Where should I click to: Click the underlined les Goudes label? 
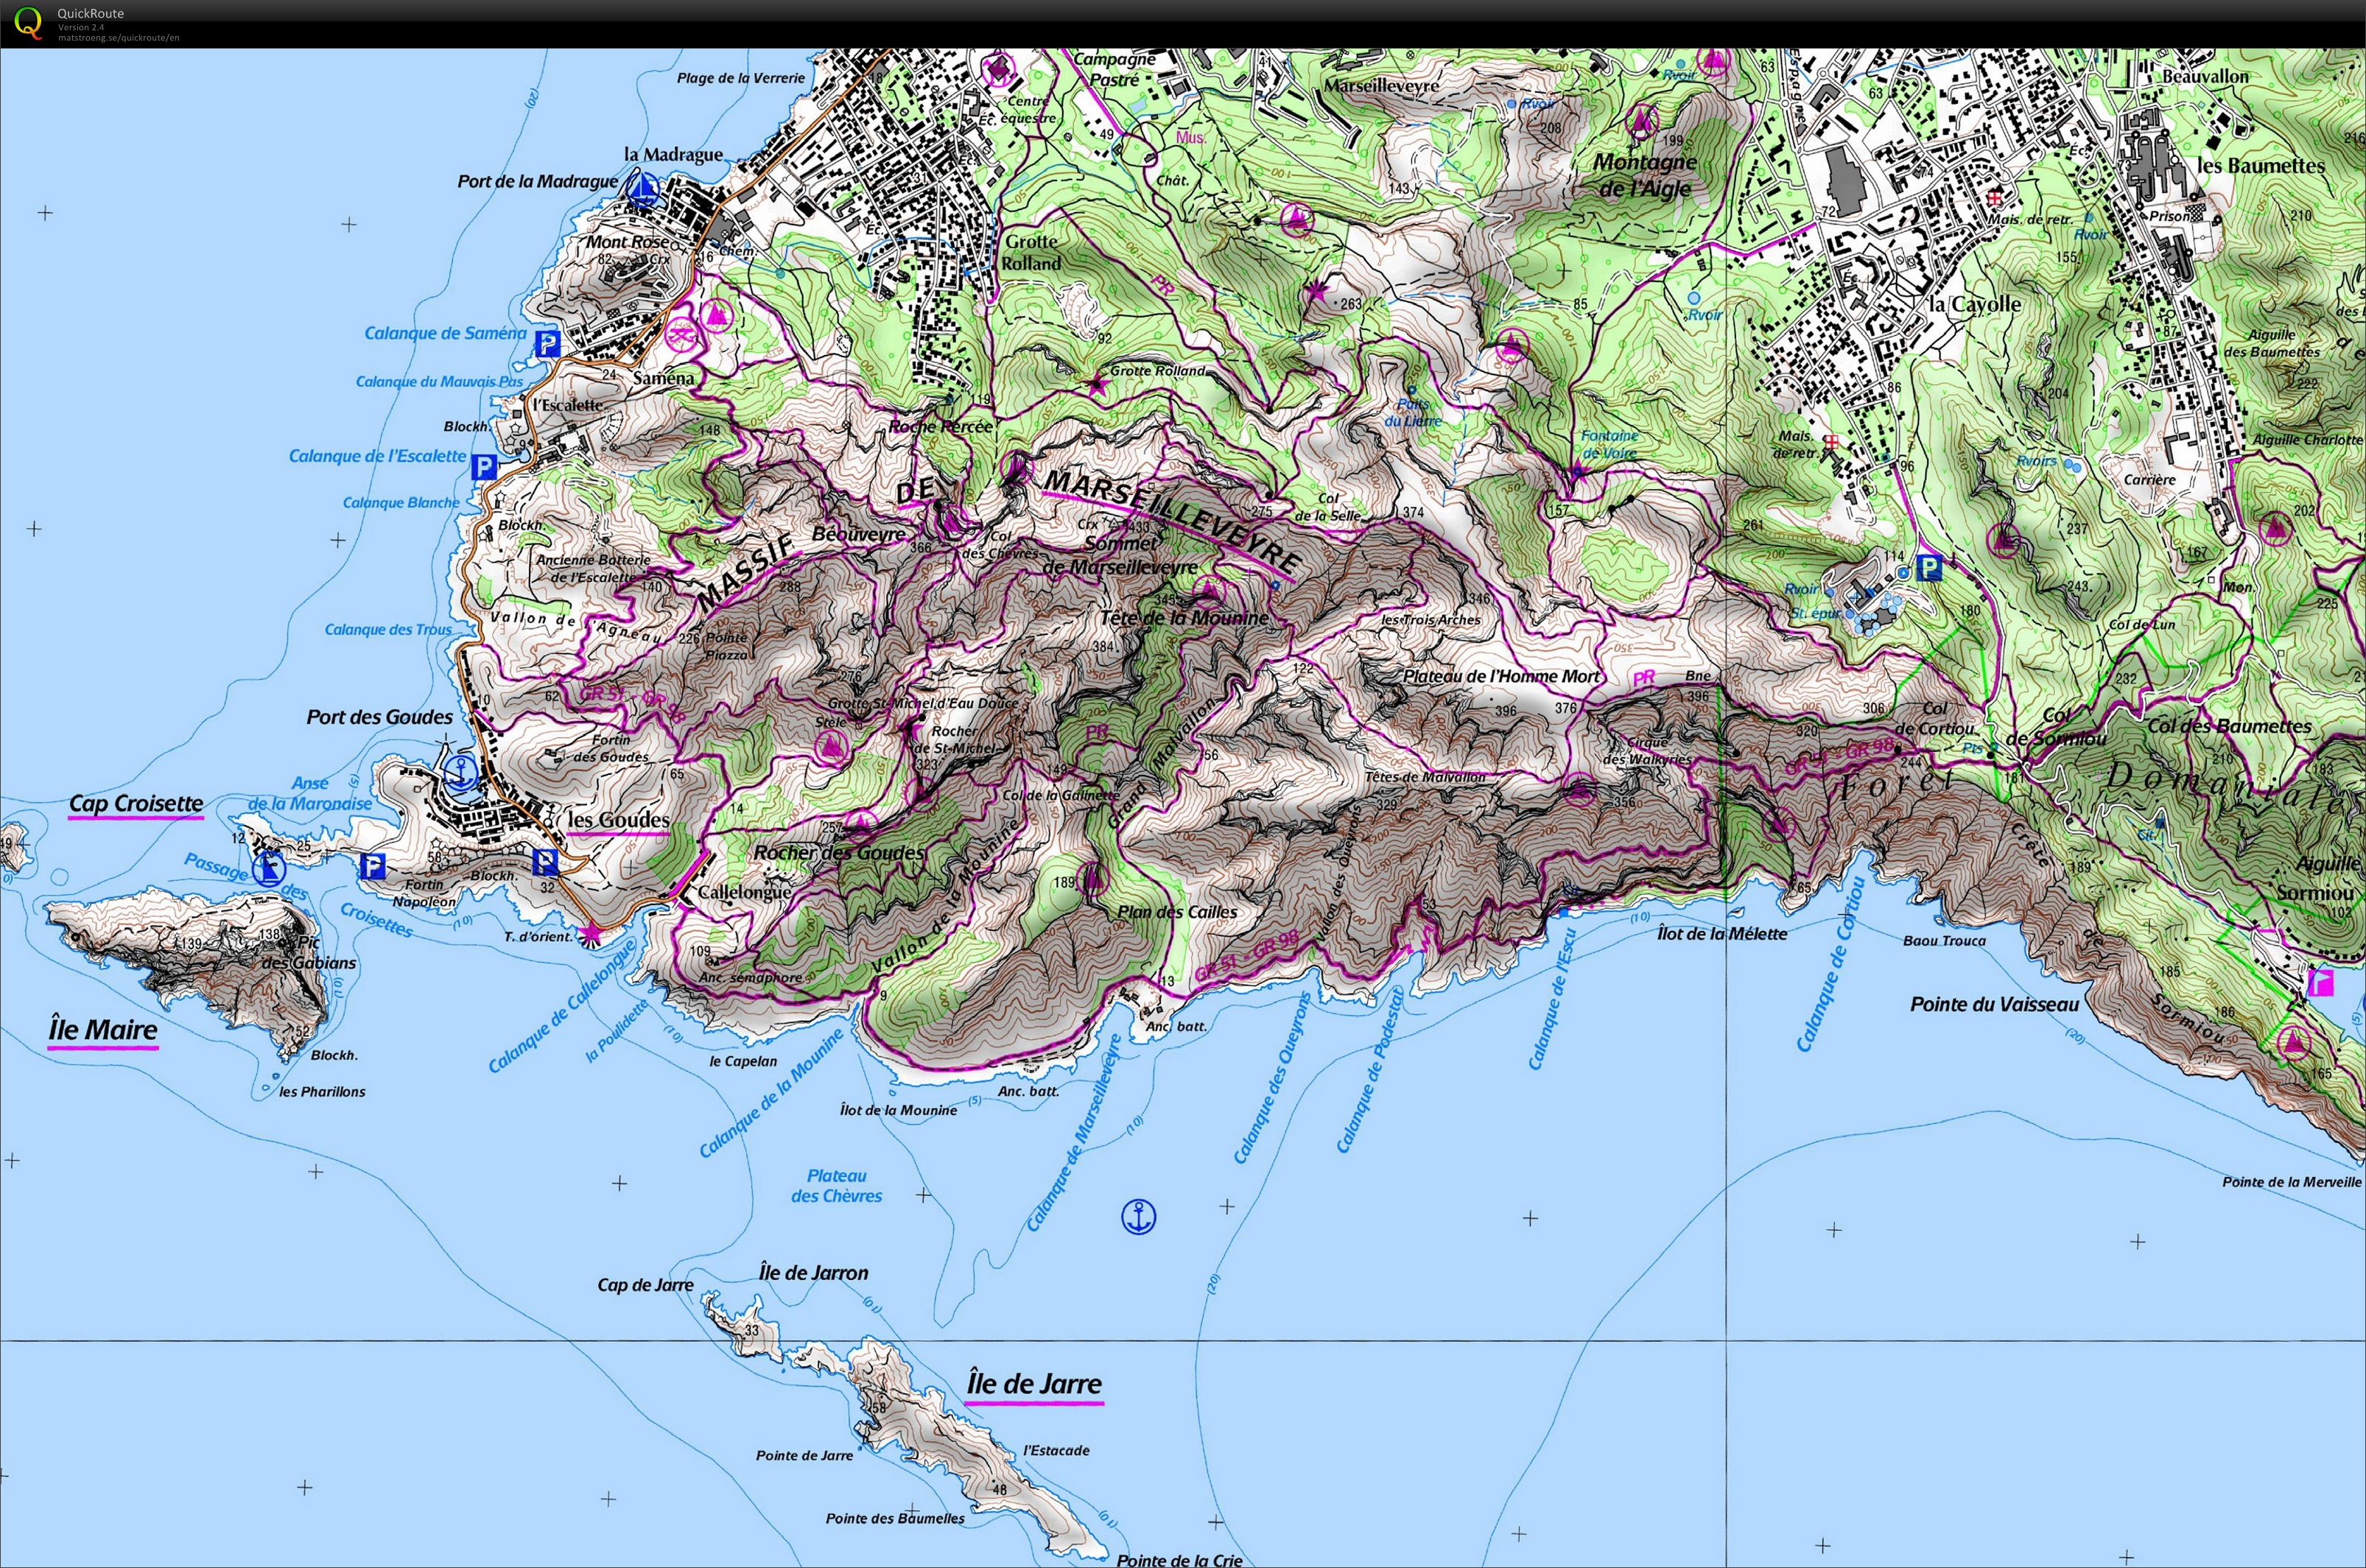pyautogui.click(x=618, y=820)
